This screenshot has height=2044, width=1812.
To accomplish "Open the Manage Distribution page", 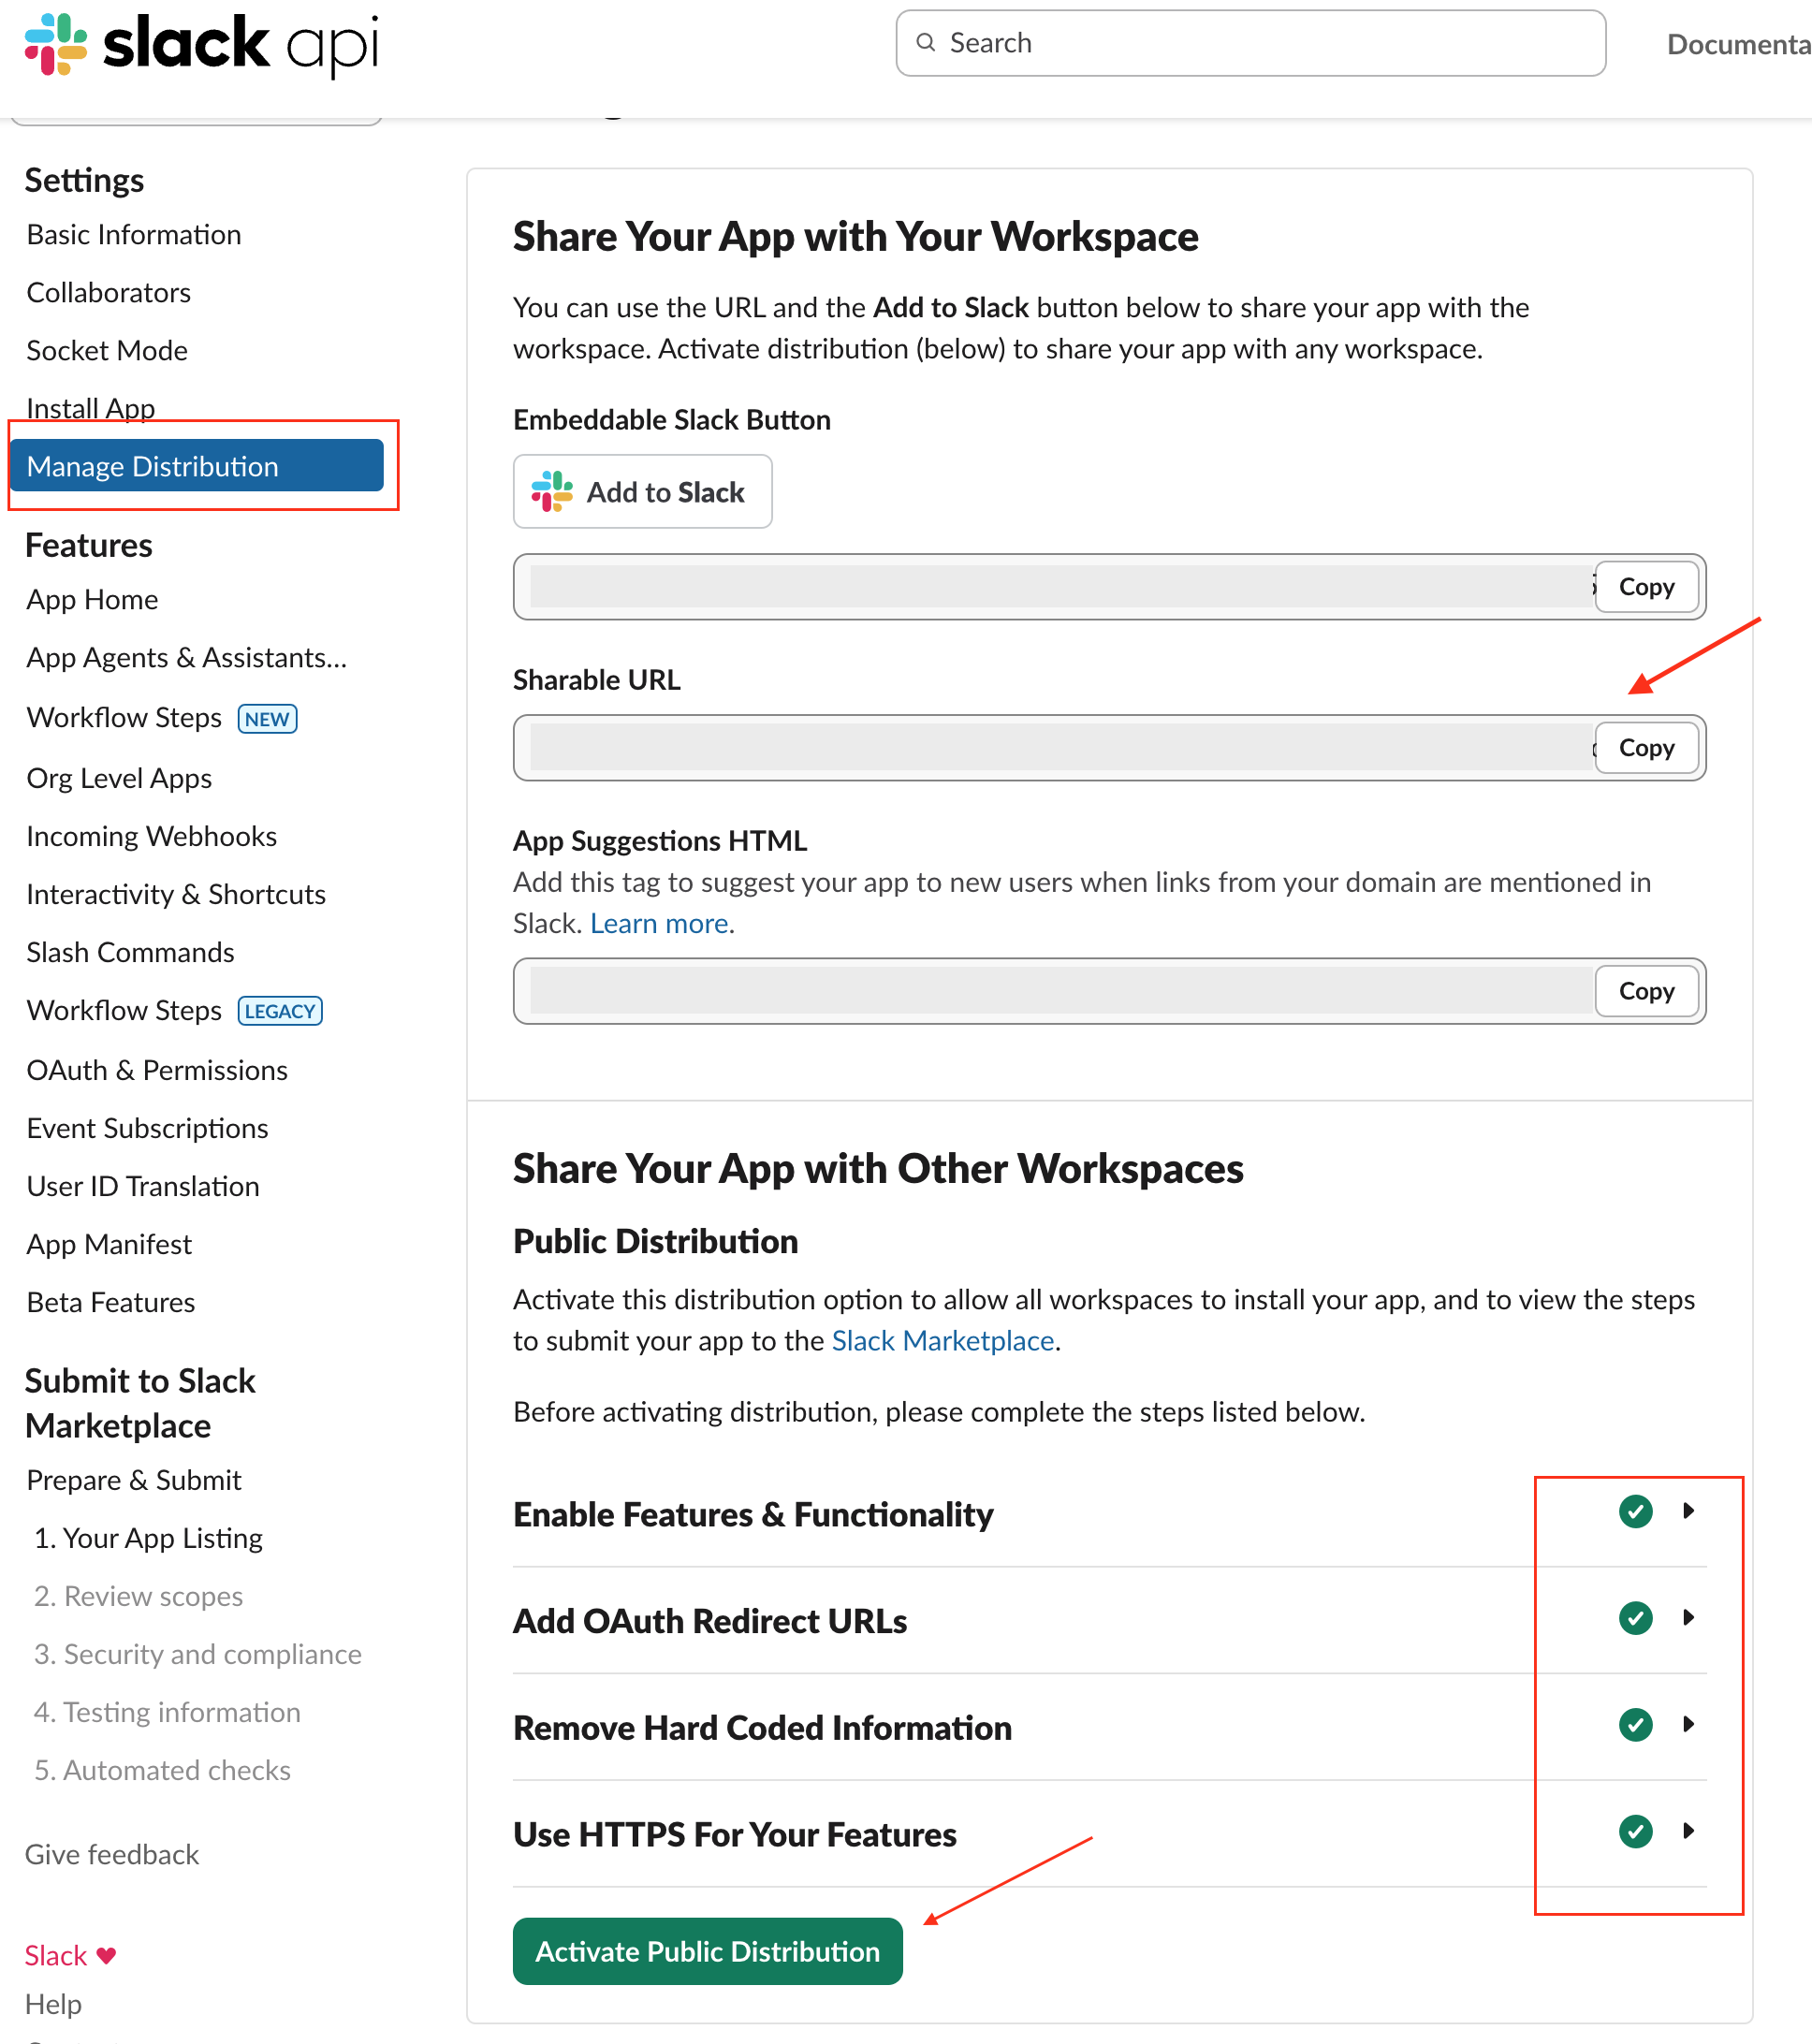I will (x=153, y=465).
